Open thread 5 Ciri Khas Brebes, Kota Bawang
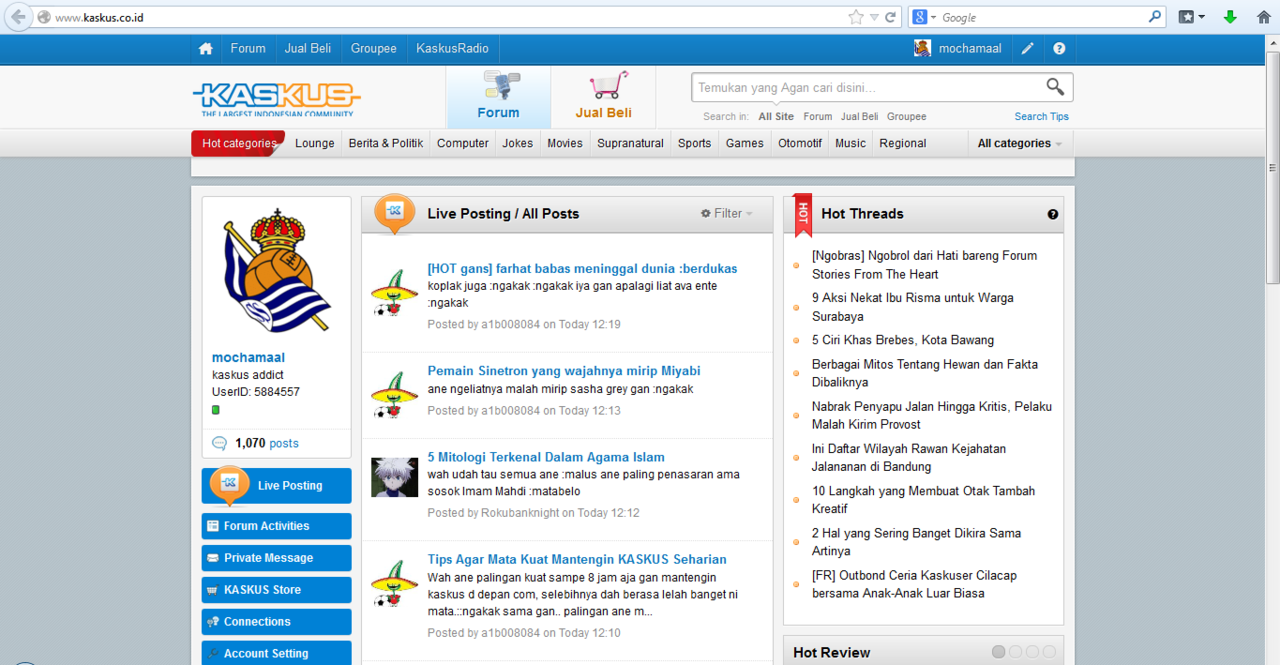The width and height of the screenshot is (1280, 665). click(x=903, y=340)
